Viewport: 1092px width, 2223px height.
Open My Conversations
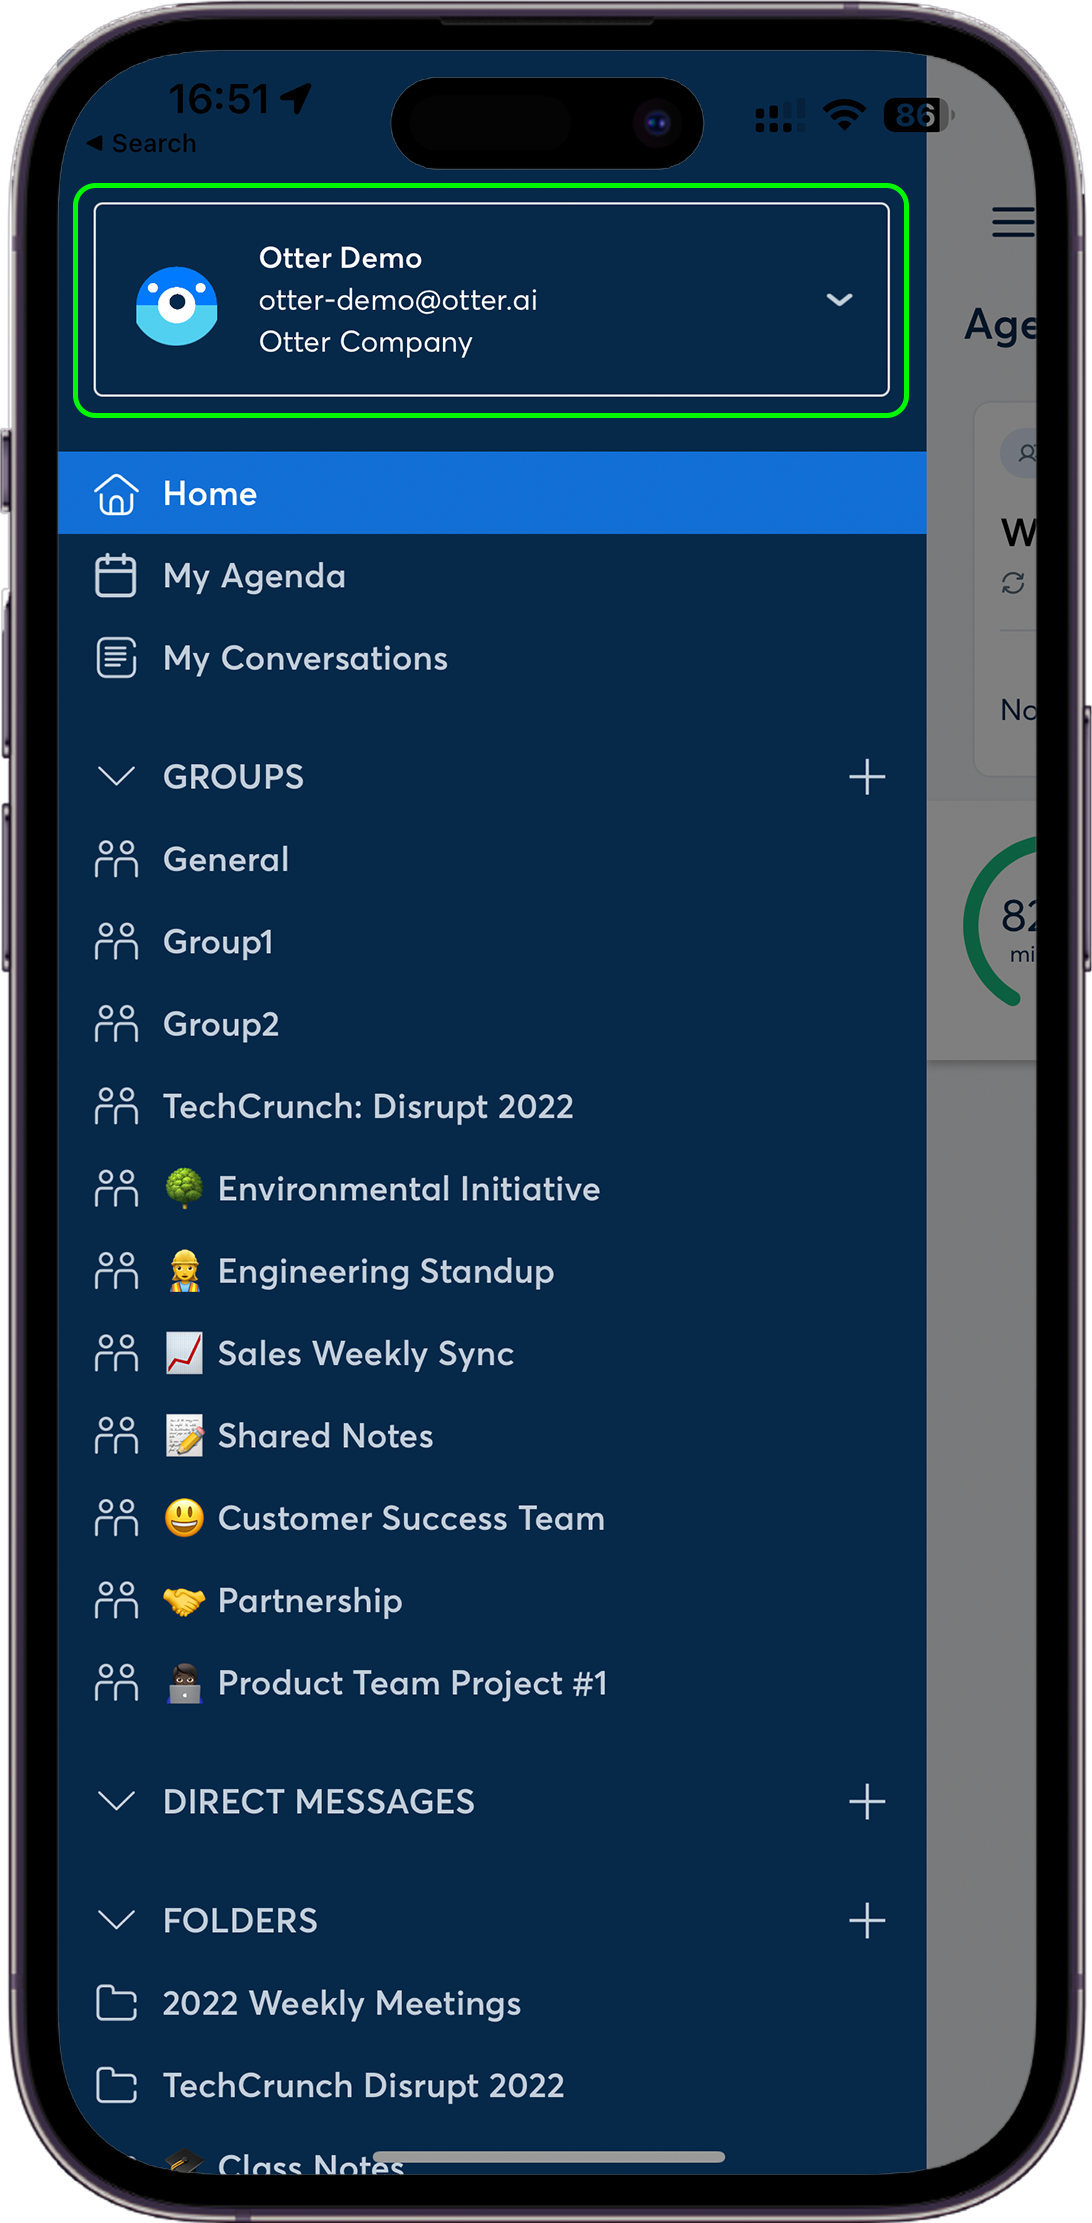click(x=492, y=658)
